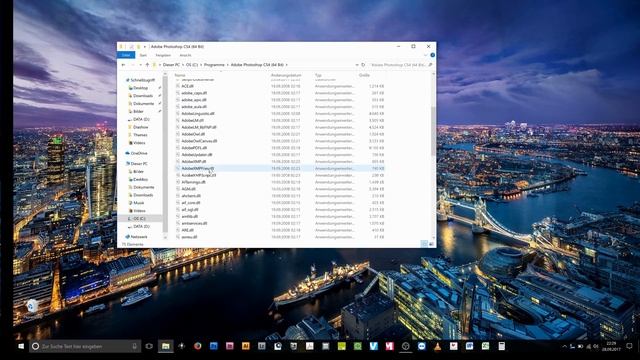Switch to large icons view in status bar
This screenshot has width=640, height=360.
(x=431, y=244)
